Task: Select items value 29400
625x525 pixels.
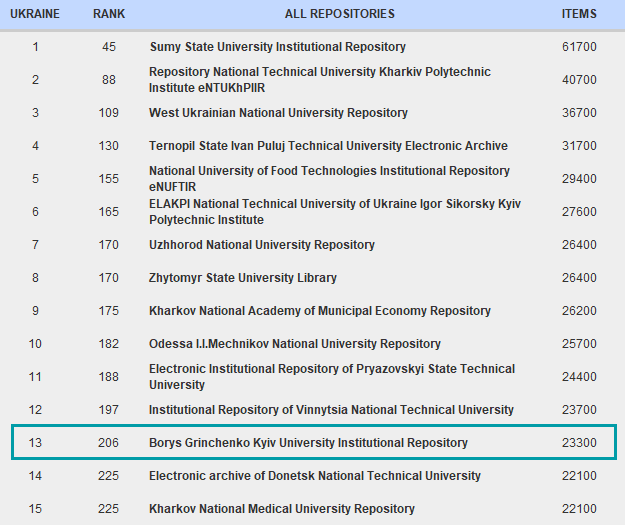Action: pos(579,179)
